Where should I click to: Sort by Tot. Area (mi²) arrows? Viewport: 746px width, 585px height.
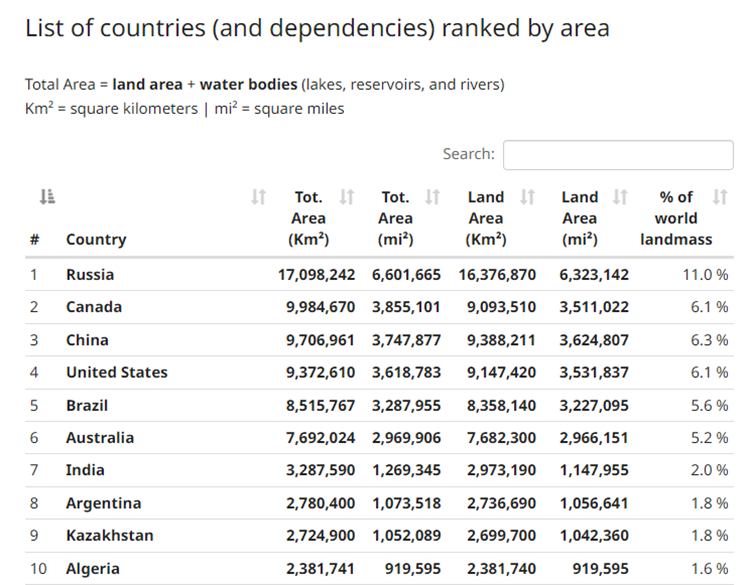pyautogui.click(x=432, y=196)
